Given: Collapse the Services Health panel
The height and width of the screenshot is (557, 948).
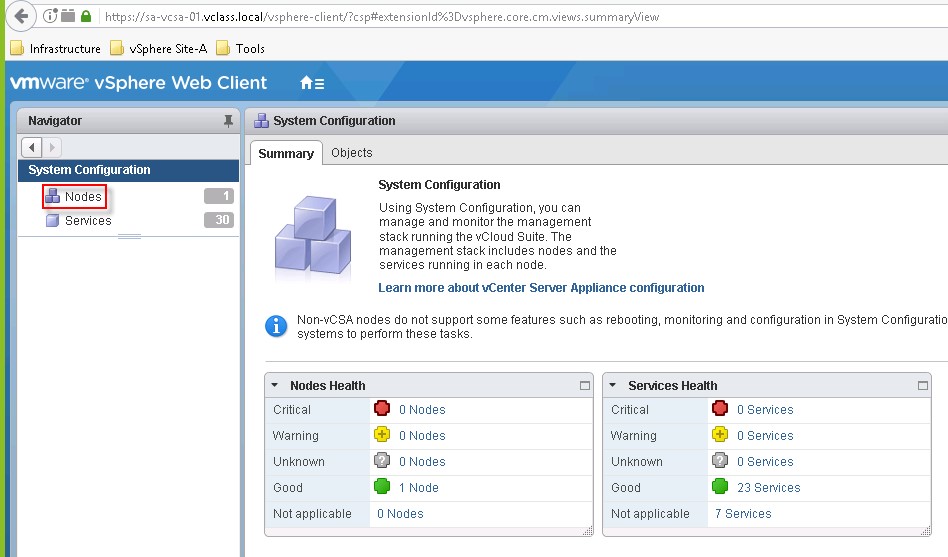Looking at the screenshot, I should [612, 385].
